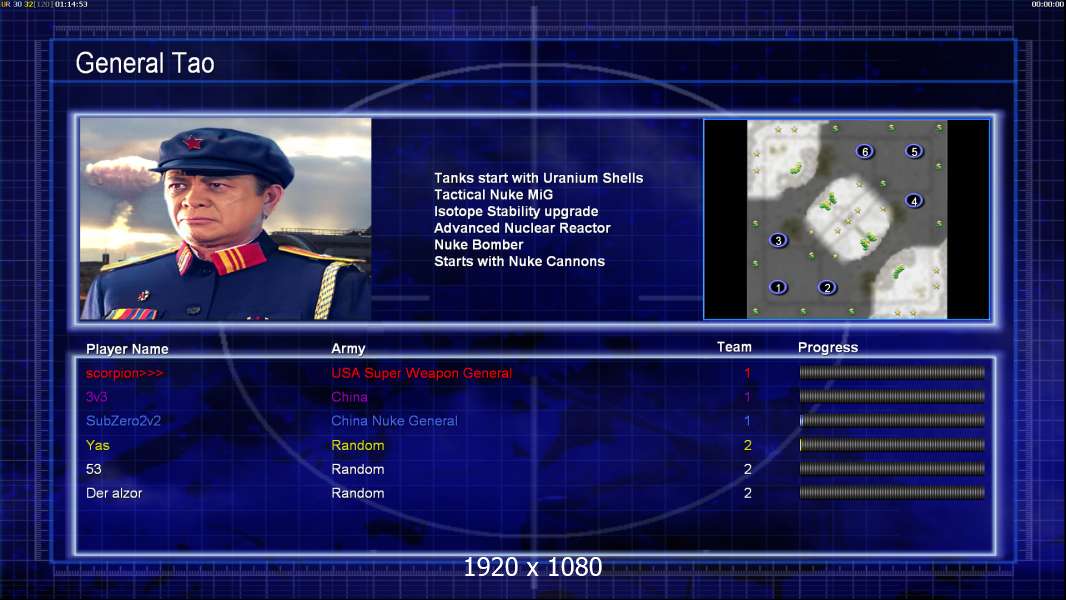Click the Team column header
The height and width of the screenshot is (600, 1066).
click(734, 347)
